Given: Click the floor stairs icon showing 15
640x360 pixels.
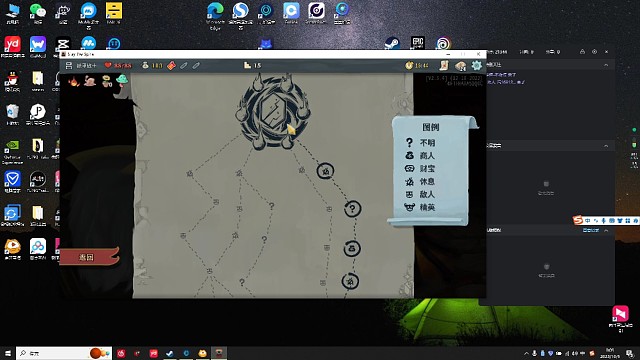Looking at the screenshot, I should (x=247, y=65).
